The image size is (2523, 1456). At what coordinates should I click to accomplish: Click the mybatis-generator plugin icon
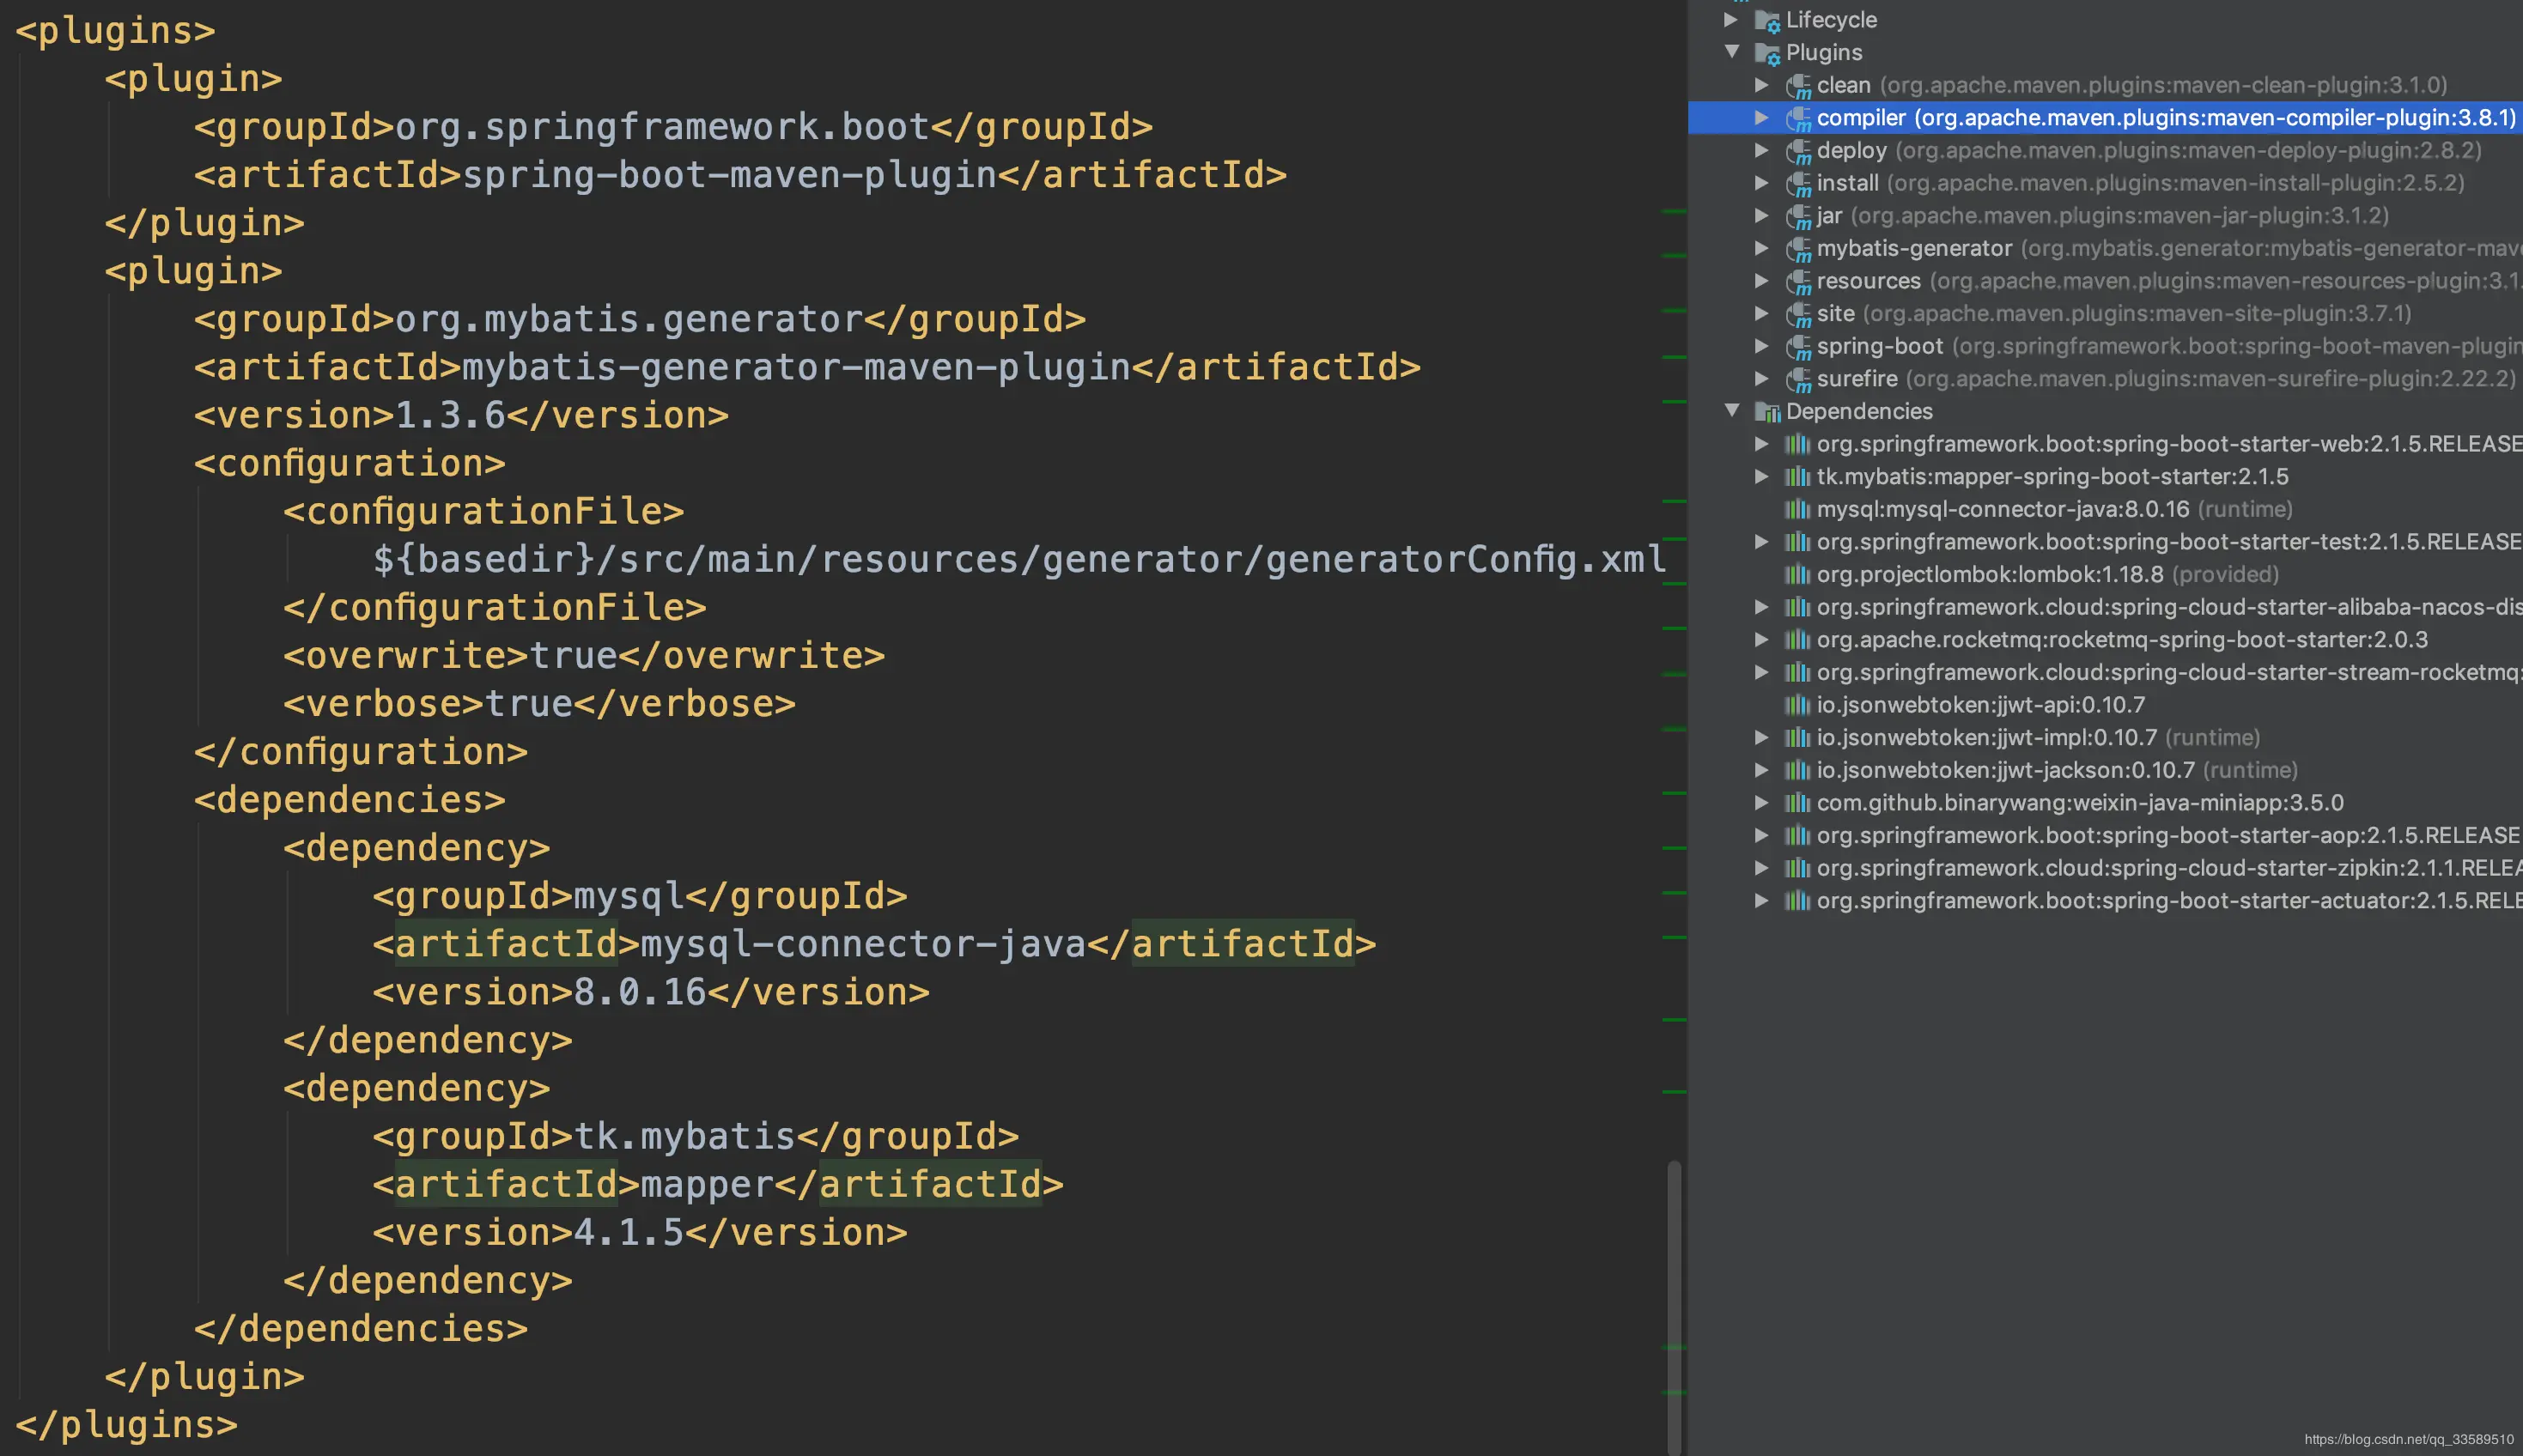click(1798, 249)
